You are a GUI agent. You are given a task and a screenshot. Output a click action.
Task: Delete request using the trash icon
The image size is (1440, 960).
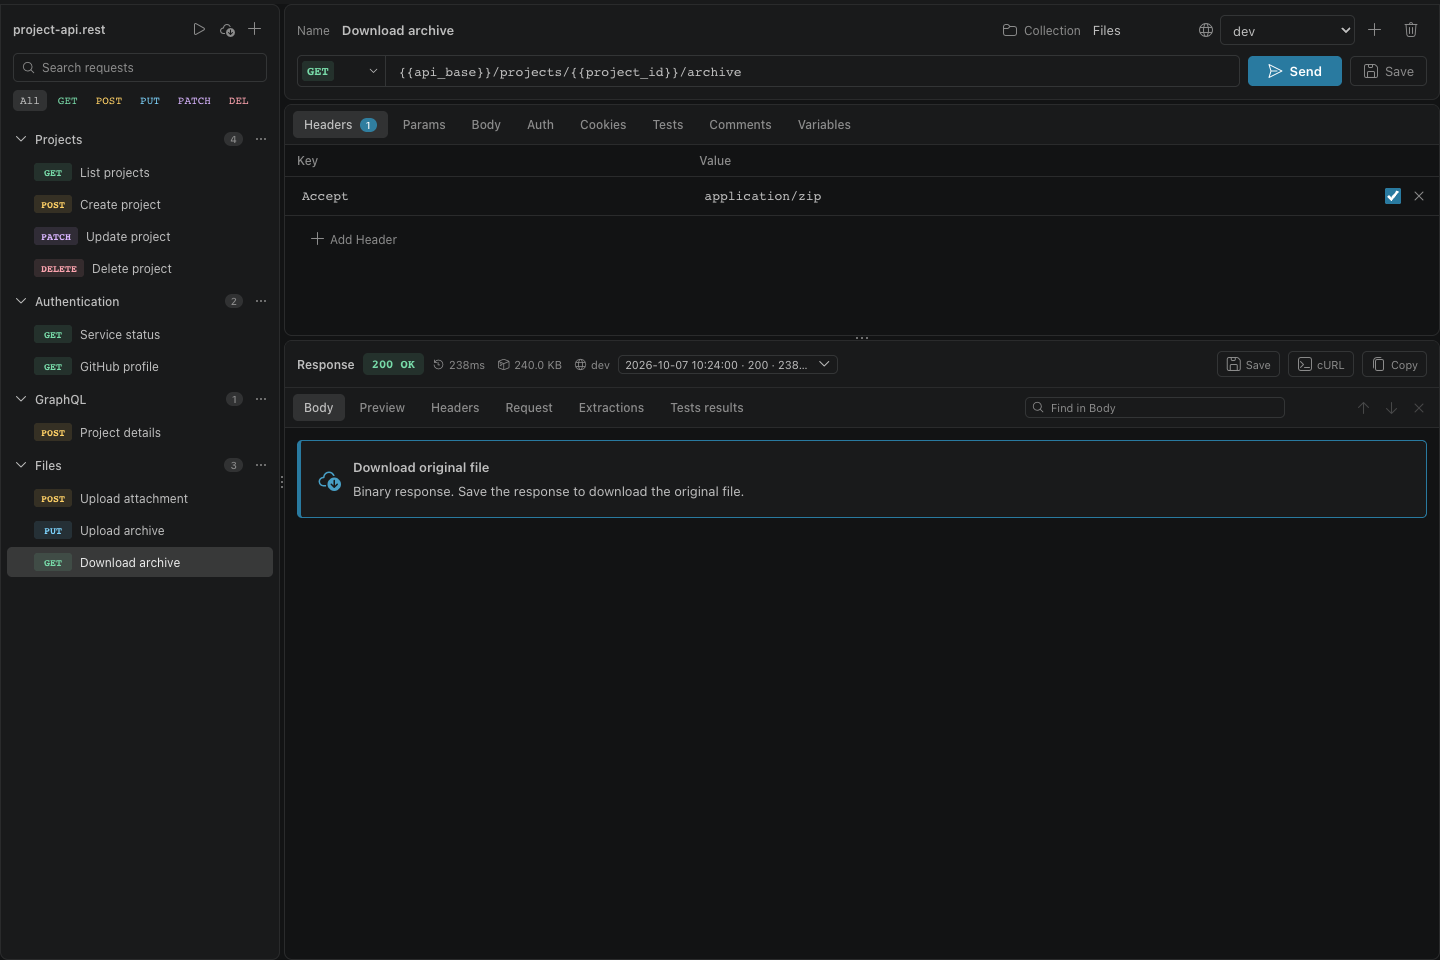pos(1411,30)
